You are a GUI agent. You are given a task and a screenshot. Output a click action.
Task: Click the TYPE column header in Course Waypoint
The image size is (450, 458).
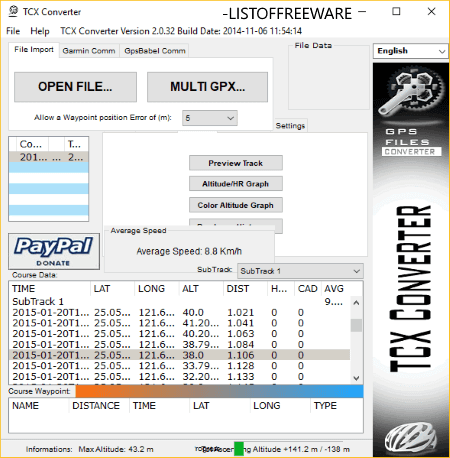coord(337,406)
